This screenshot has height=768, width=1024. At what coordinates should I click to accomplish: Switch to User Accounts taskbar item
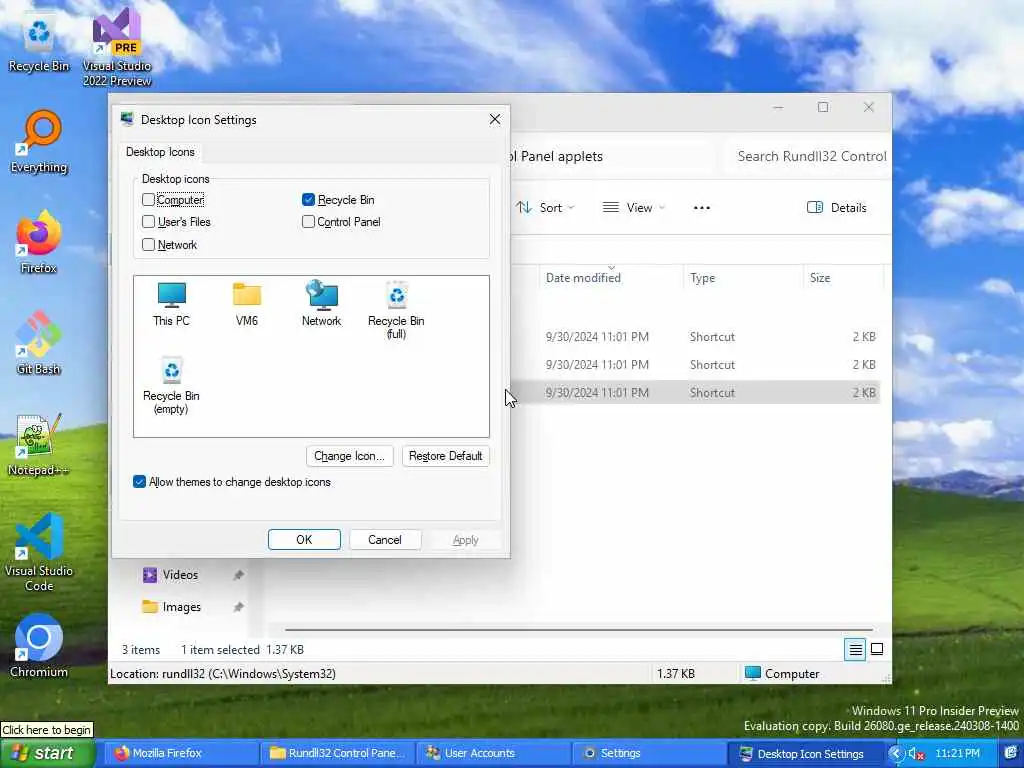493,753
